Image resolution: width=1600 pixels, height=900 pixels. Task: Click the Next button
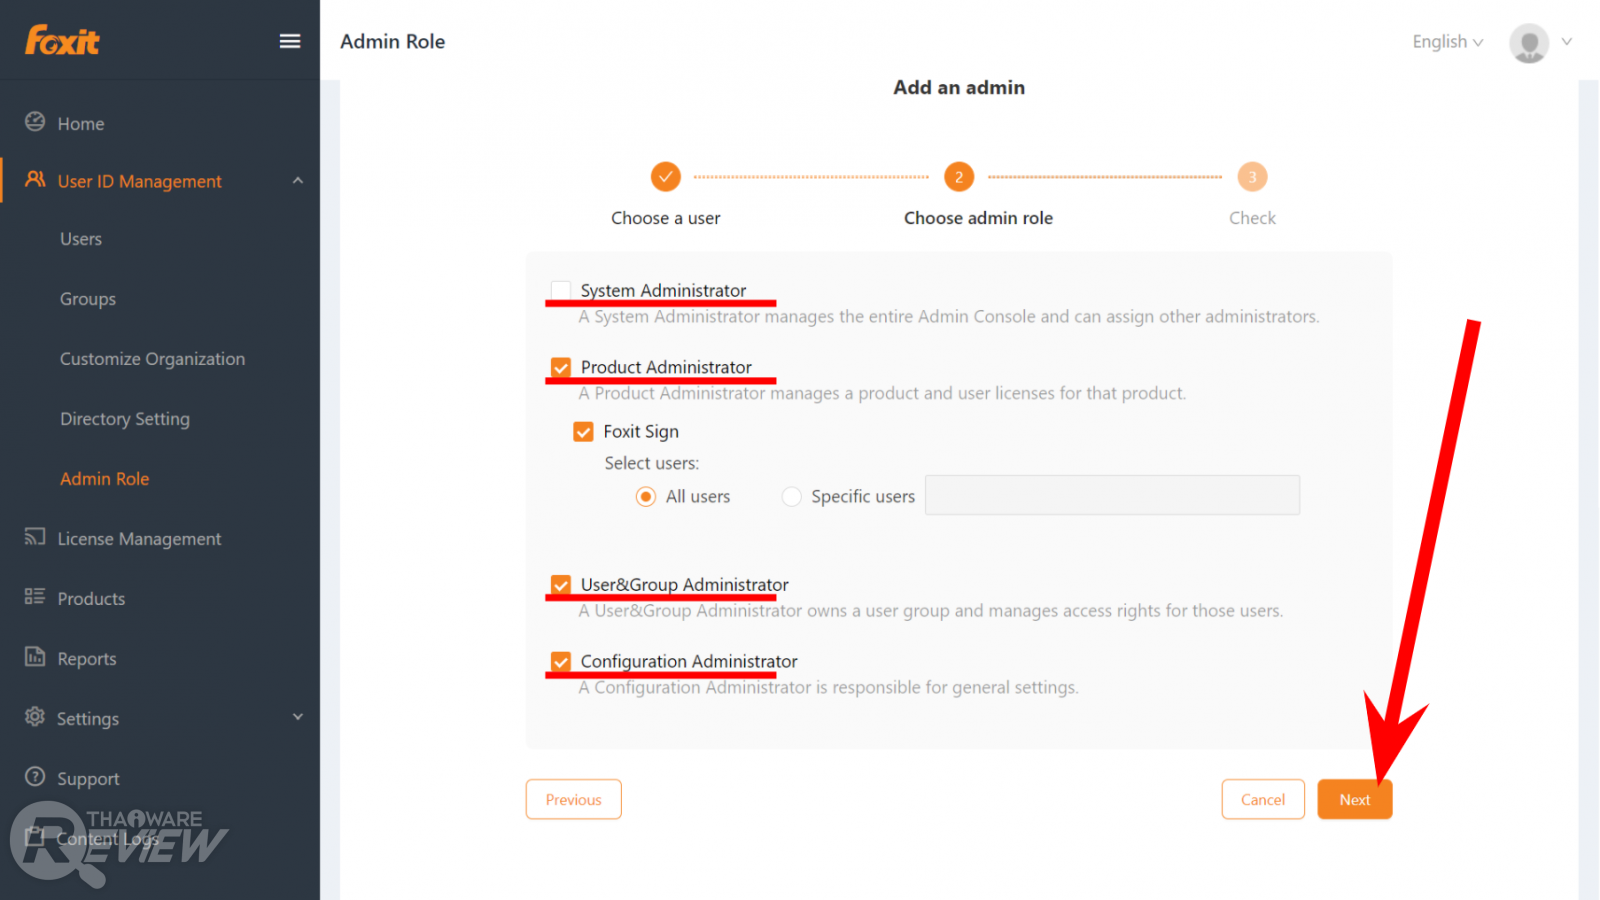[x=1354, y=800]
